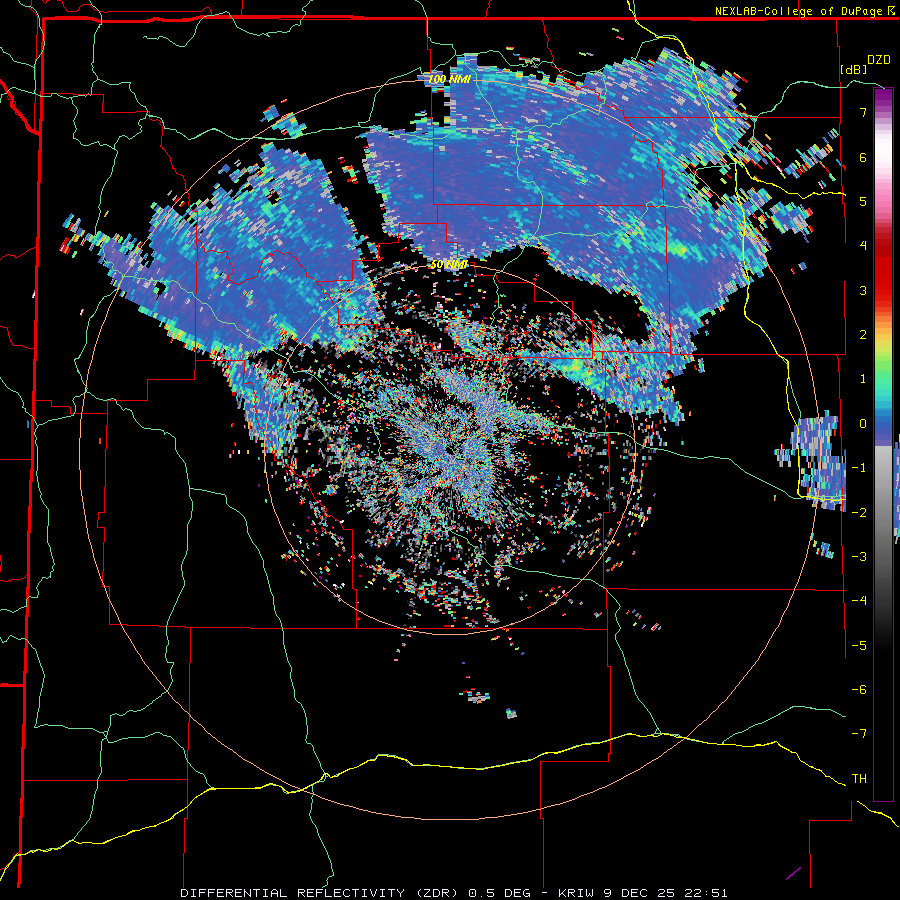Click the 6 value on the ZDR scale

(863, 157)
